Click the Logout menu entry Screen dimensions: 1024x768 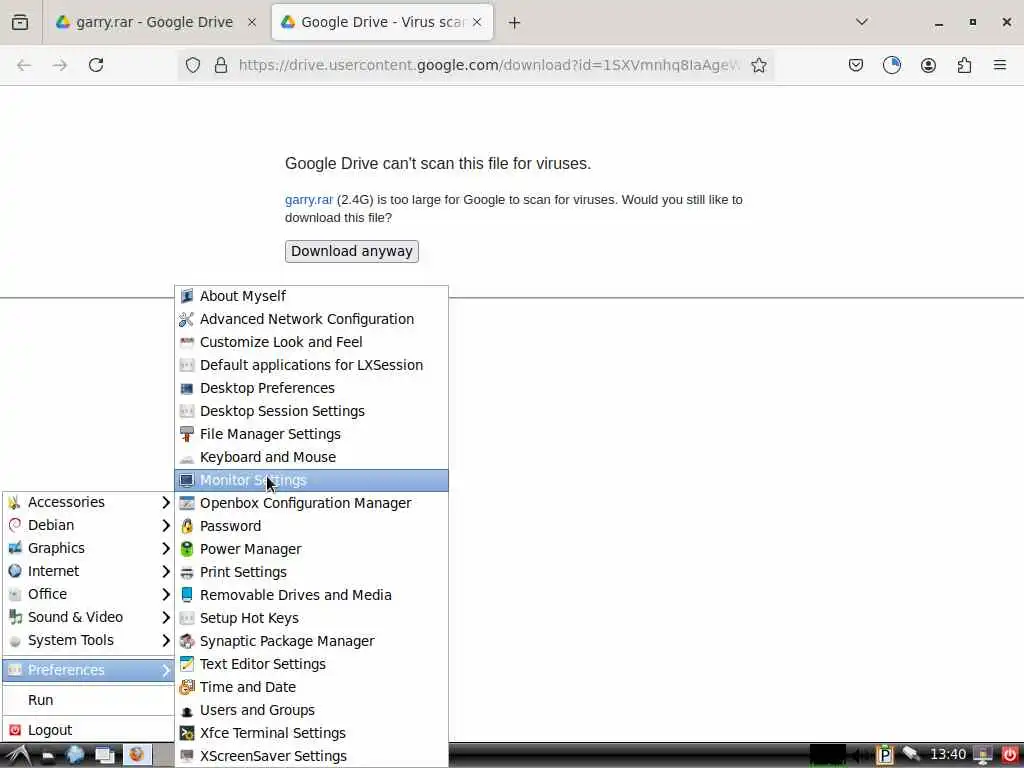click(89, 730)
